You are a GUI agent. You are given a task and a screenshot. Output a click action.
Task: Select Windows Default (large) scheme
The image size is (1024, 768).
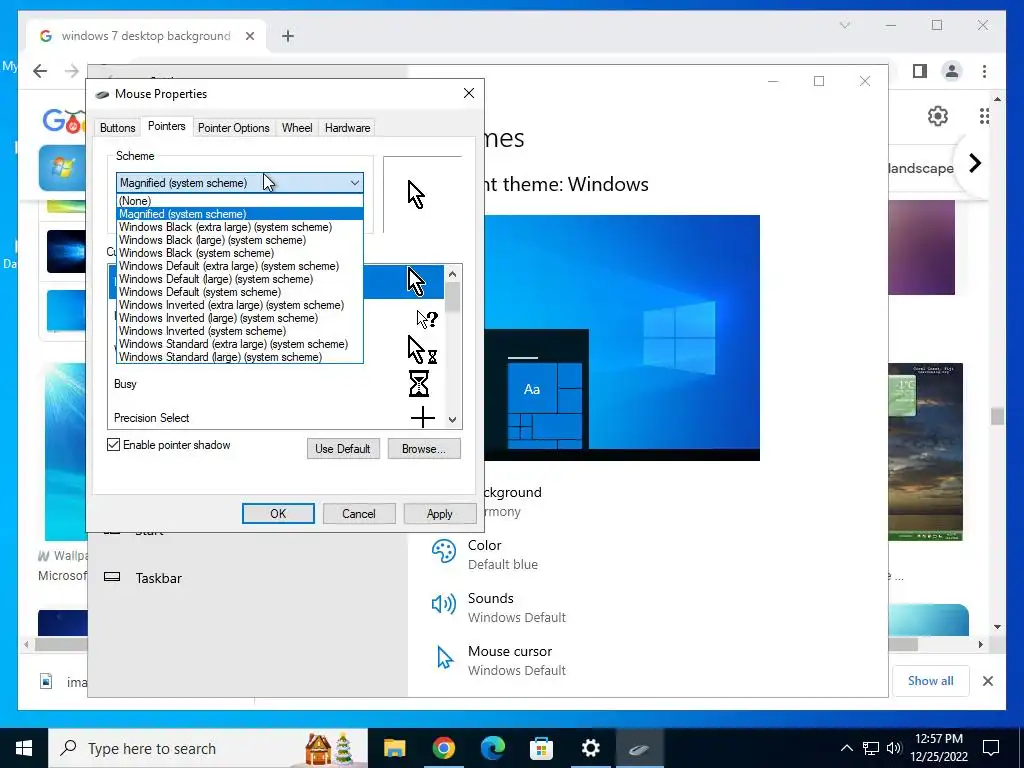[x=240, y=280]
